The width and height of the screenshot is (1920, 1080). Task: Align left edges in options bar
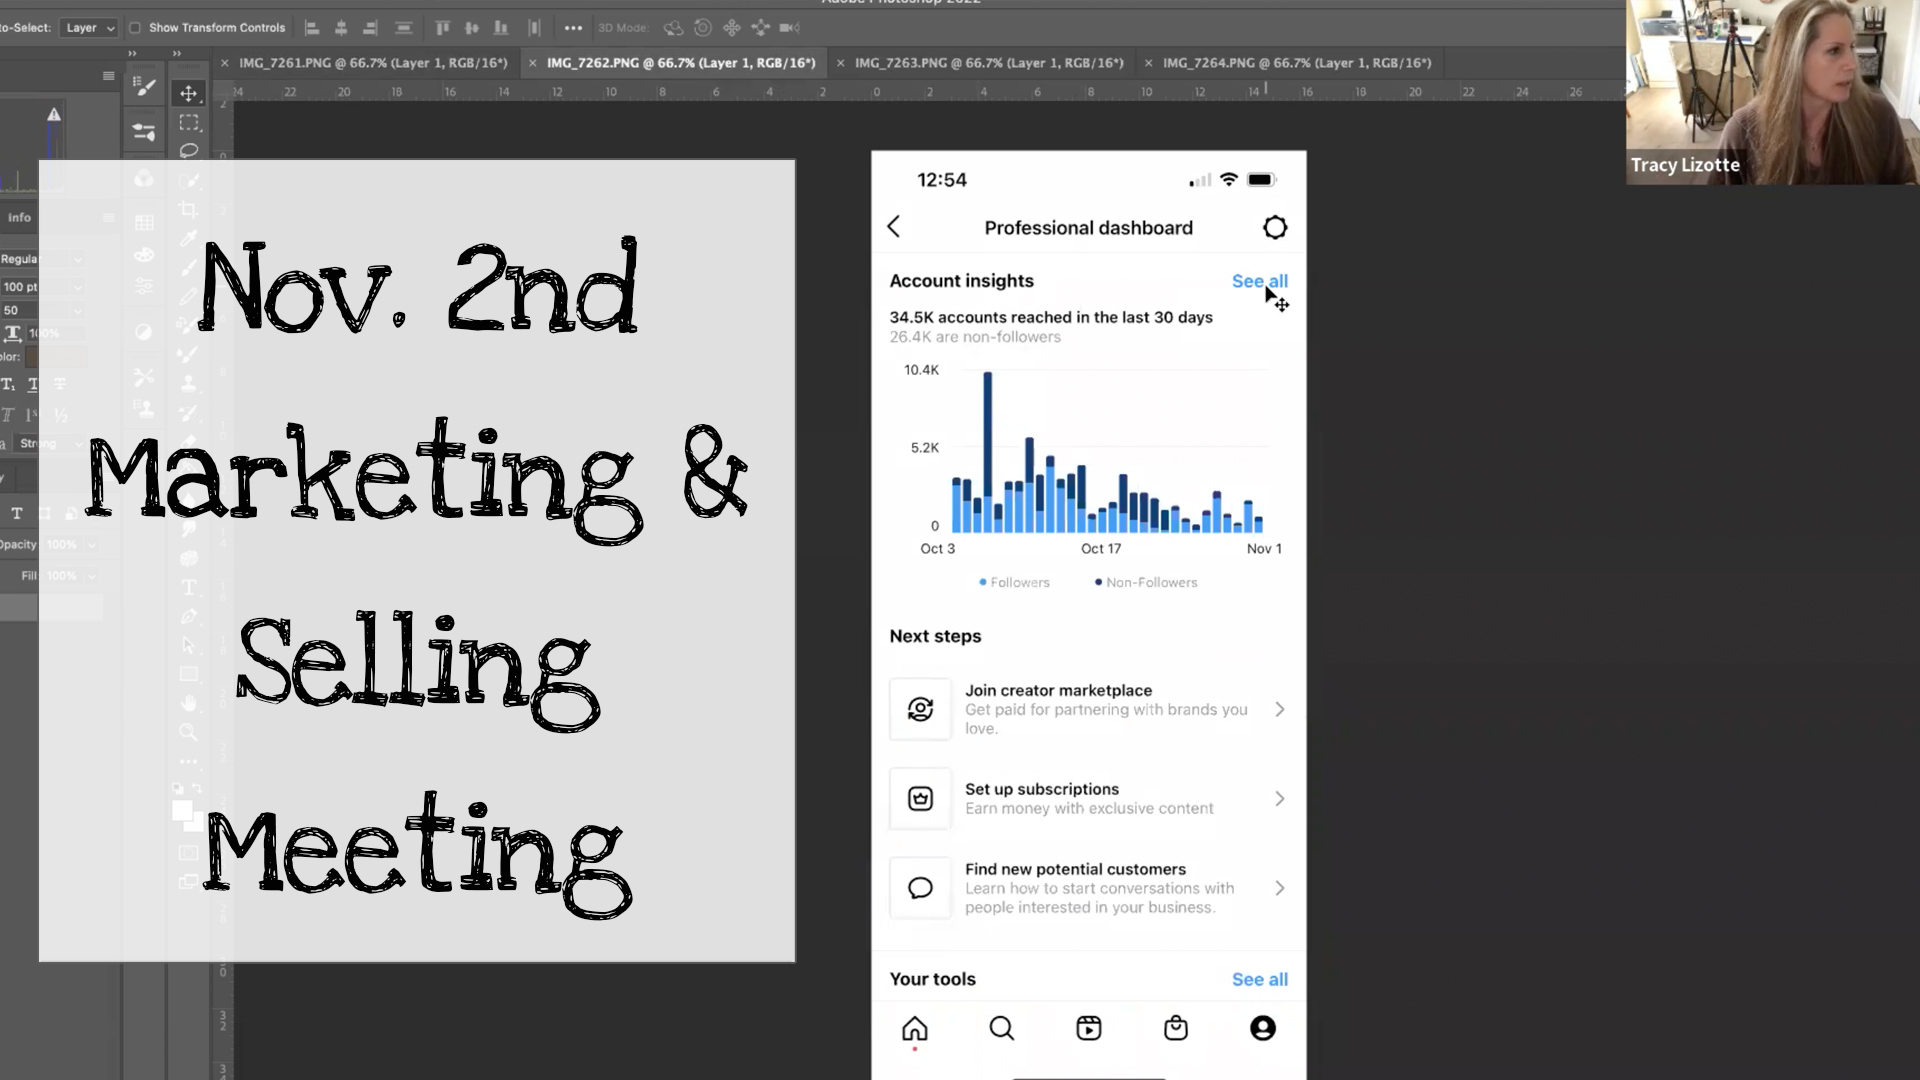(312, 28)
